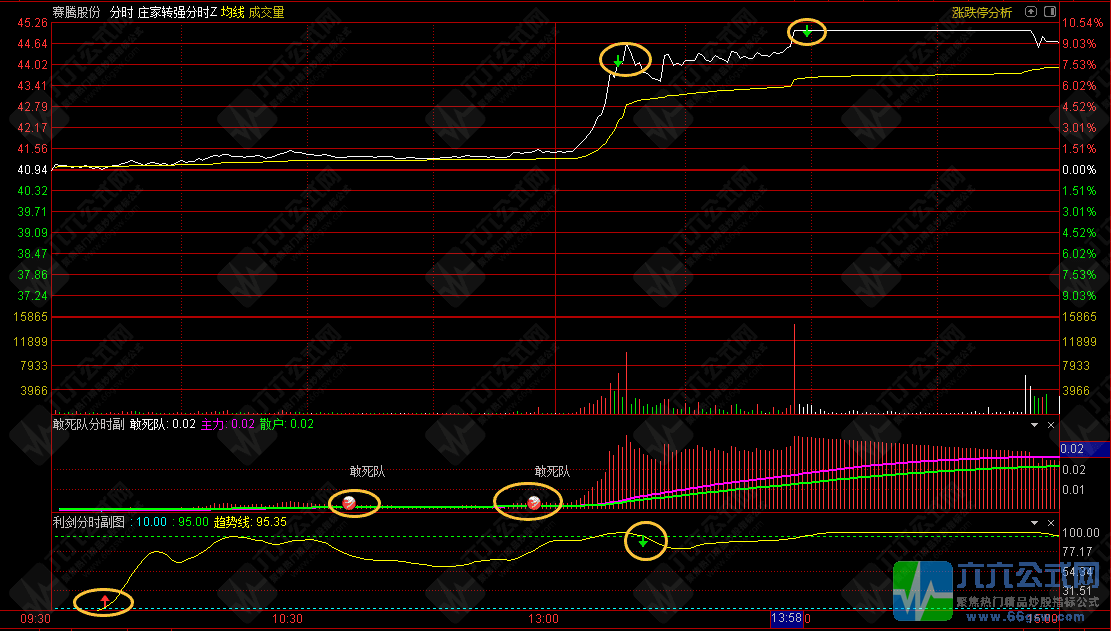Screen dimensions: 1111x631
Task: Click the green down arrow at limit-up price
Action: (x=807, y=32)
